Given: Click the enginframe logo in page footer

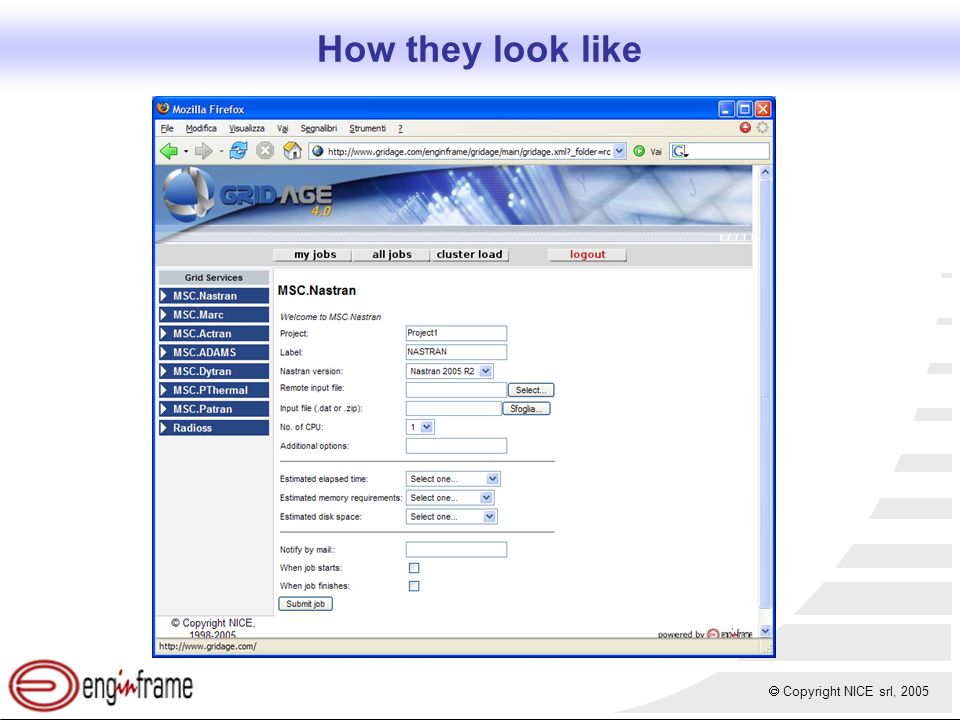Looking at the screenshot, I should click(x=729, y=634).
